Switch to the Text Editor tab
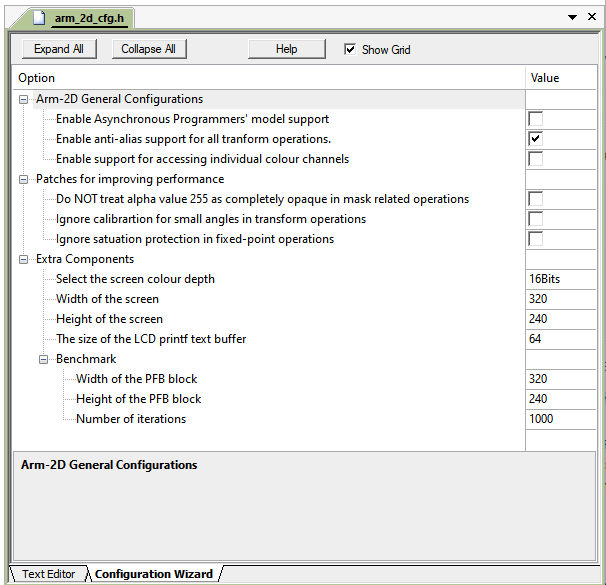The width and height of the screenshot is (606, 585). pos(48,574)
